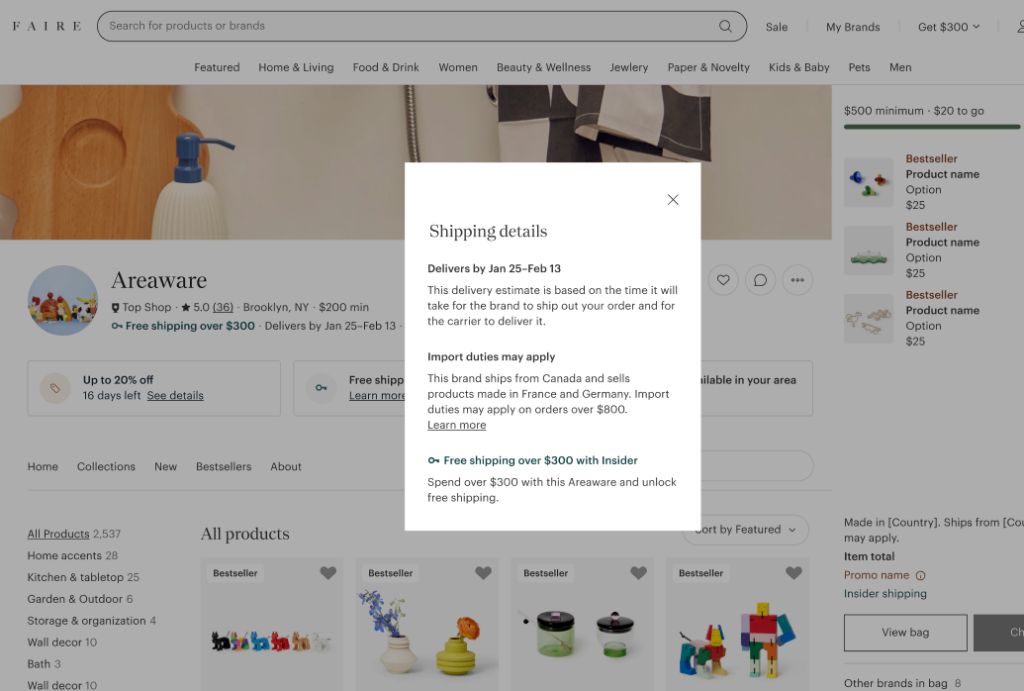The width and height of the screenshot is (1024, 691).
Task: Click the Promo name info icon
Action: (x=921, y=575)
